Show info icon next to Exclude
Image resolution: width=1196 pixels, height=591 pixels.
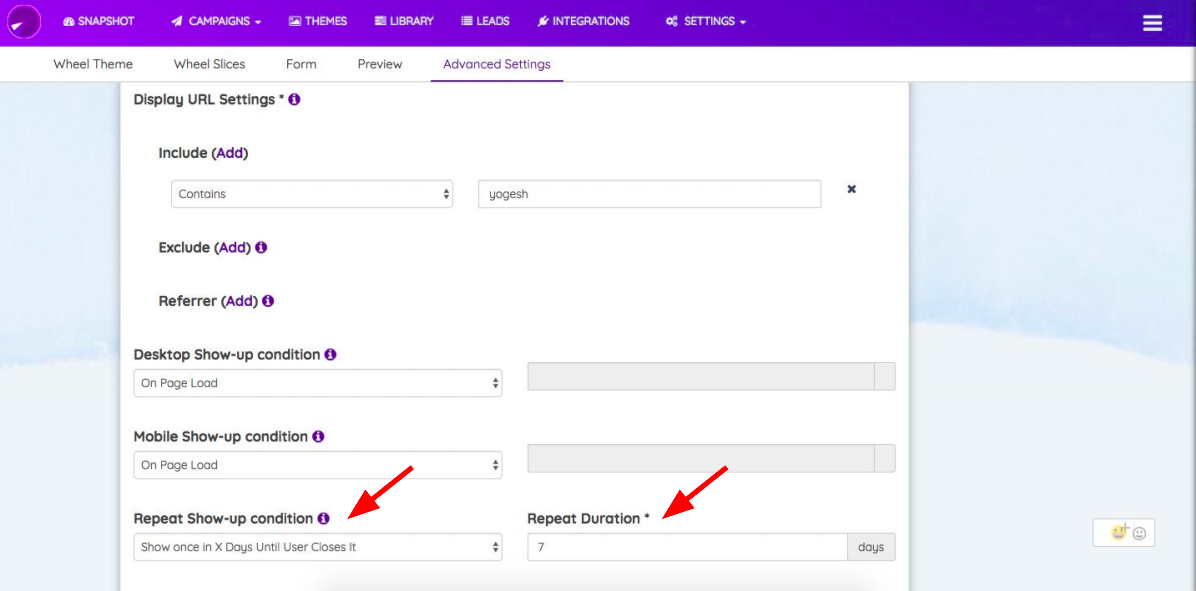click(262, 248)
